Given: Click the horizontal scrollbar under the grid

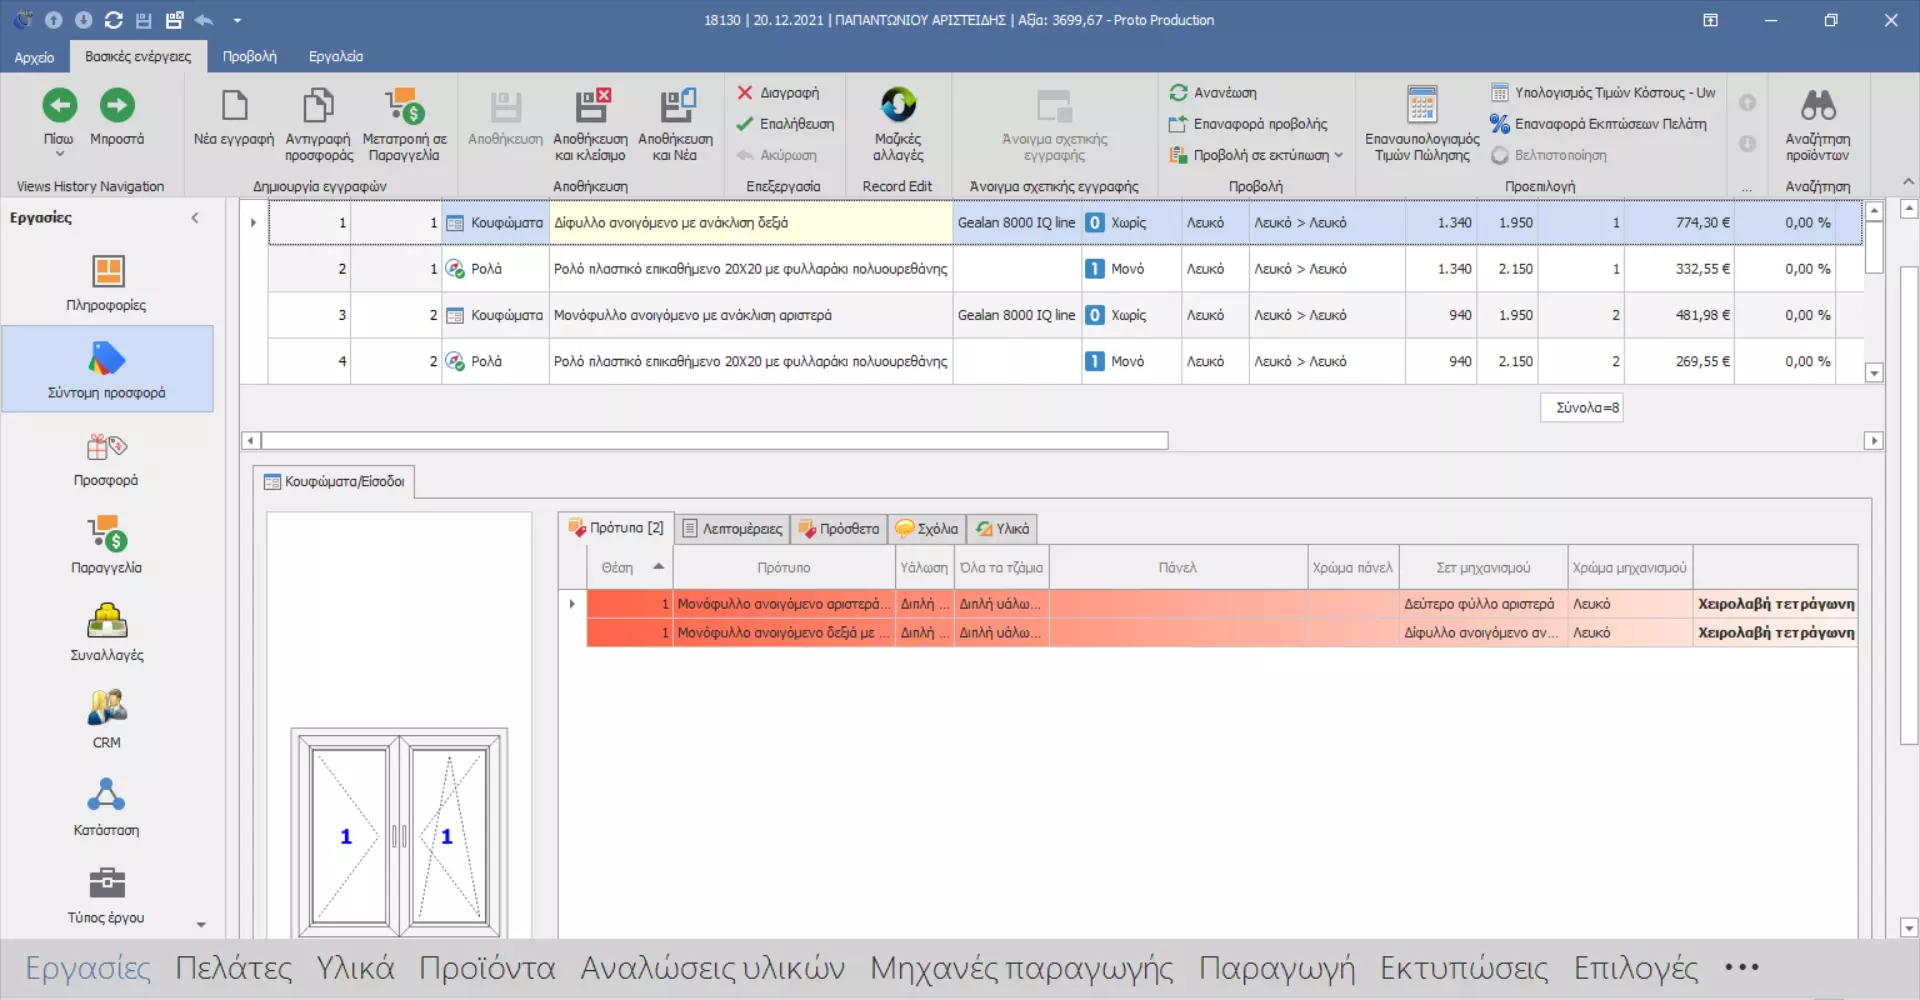Looking at the screenshot, I should [x=714, y=441].
